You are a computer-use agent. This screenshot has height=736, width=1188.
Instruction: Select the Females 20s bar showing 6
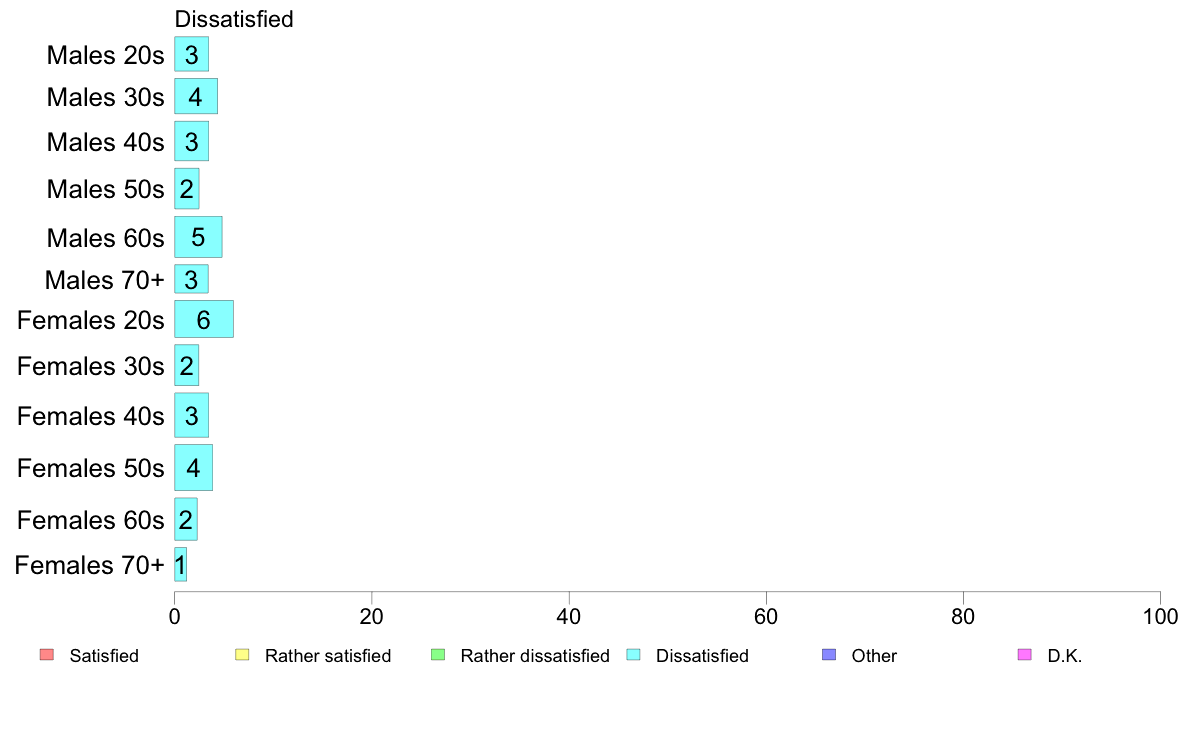click(204, 319)
